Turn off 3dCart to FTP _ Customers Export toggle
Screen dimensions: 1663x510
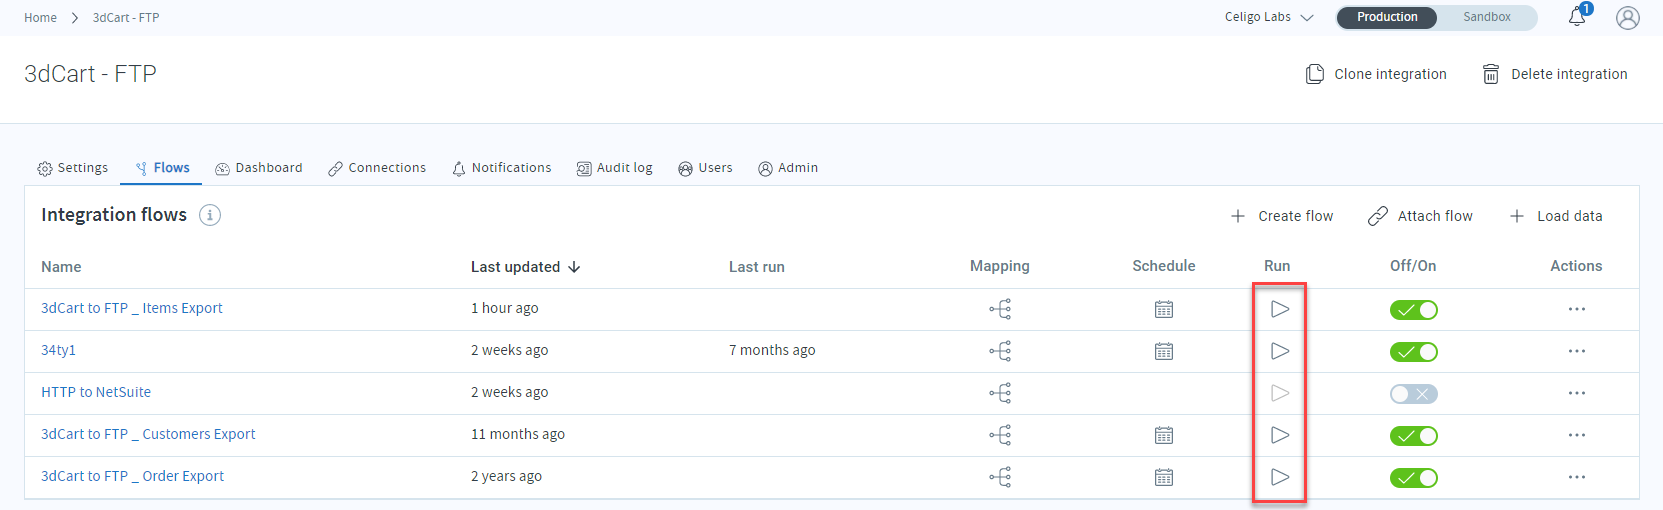click(1414, 436)
